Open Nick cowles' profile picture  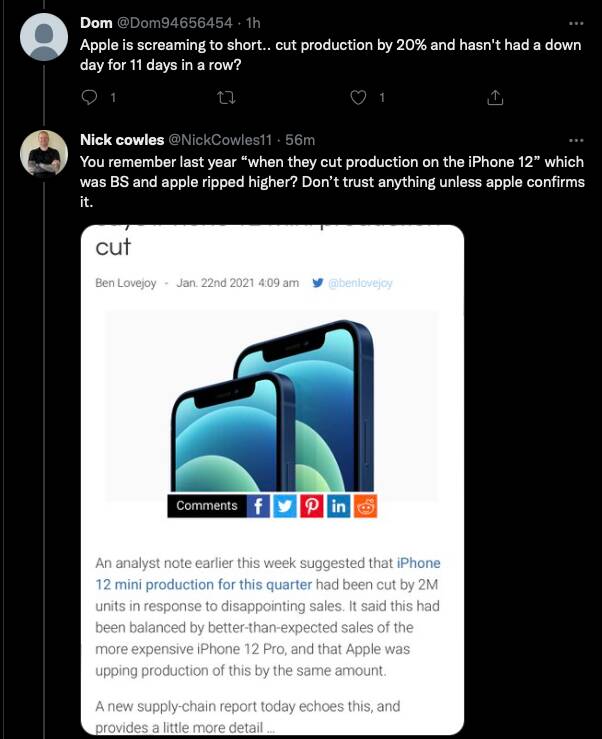coord(44,155)
